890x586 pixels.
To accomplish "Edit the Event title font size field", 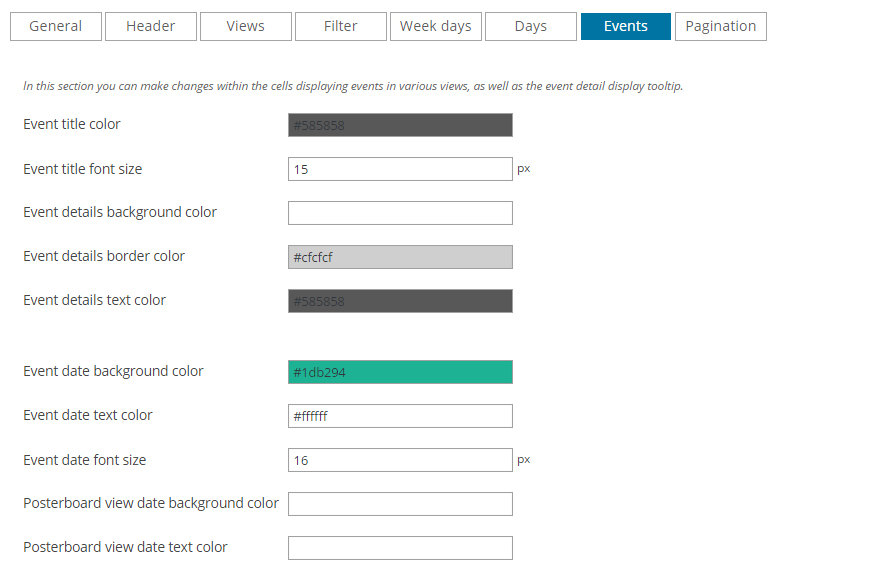I will click(x=400, y=169).
